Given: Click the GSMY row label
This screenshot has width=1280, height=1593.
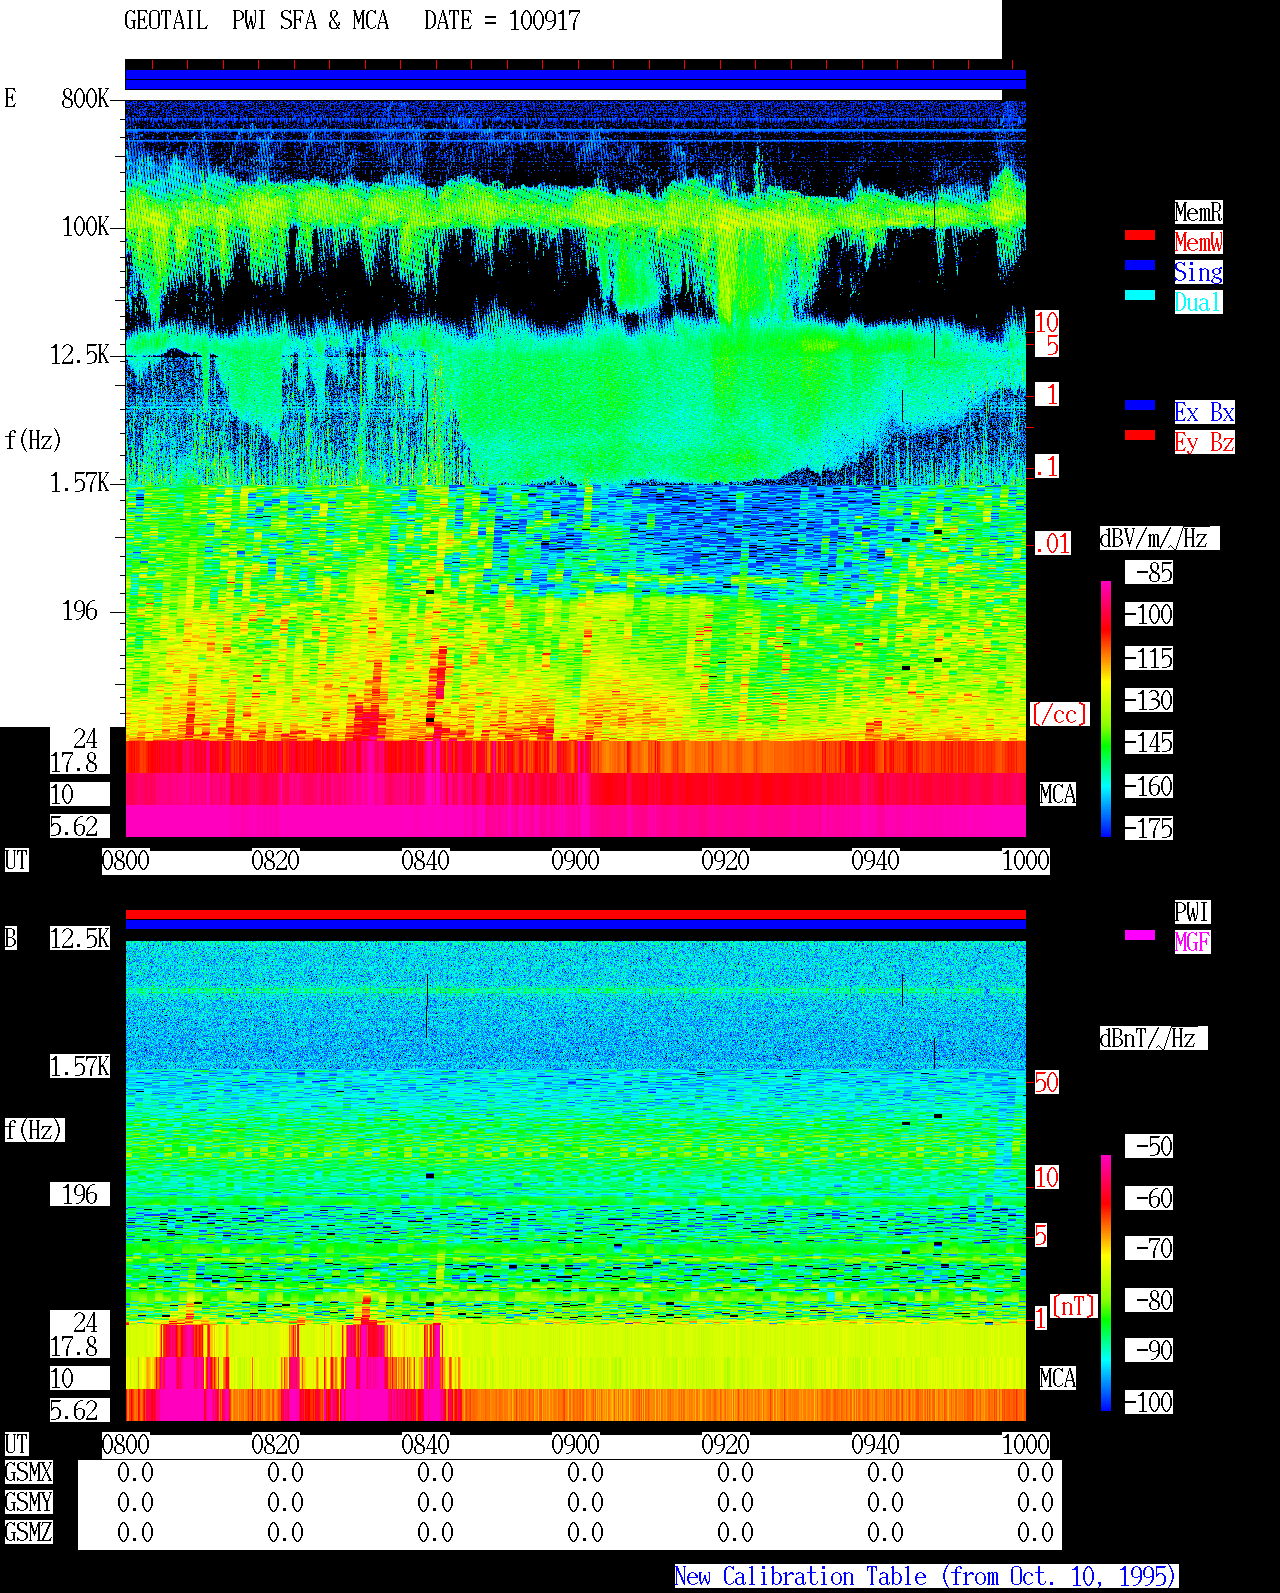Looking at the screenshot, I should click(x=28, y=1502).
